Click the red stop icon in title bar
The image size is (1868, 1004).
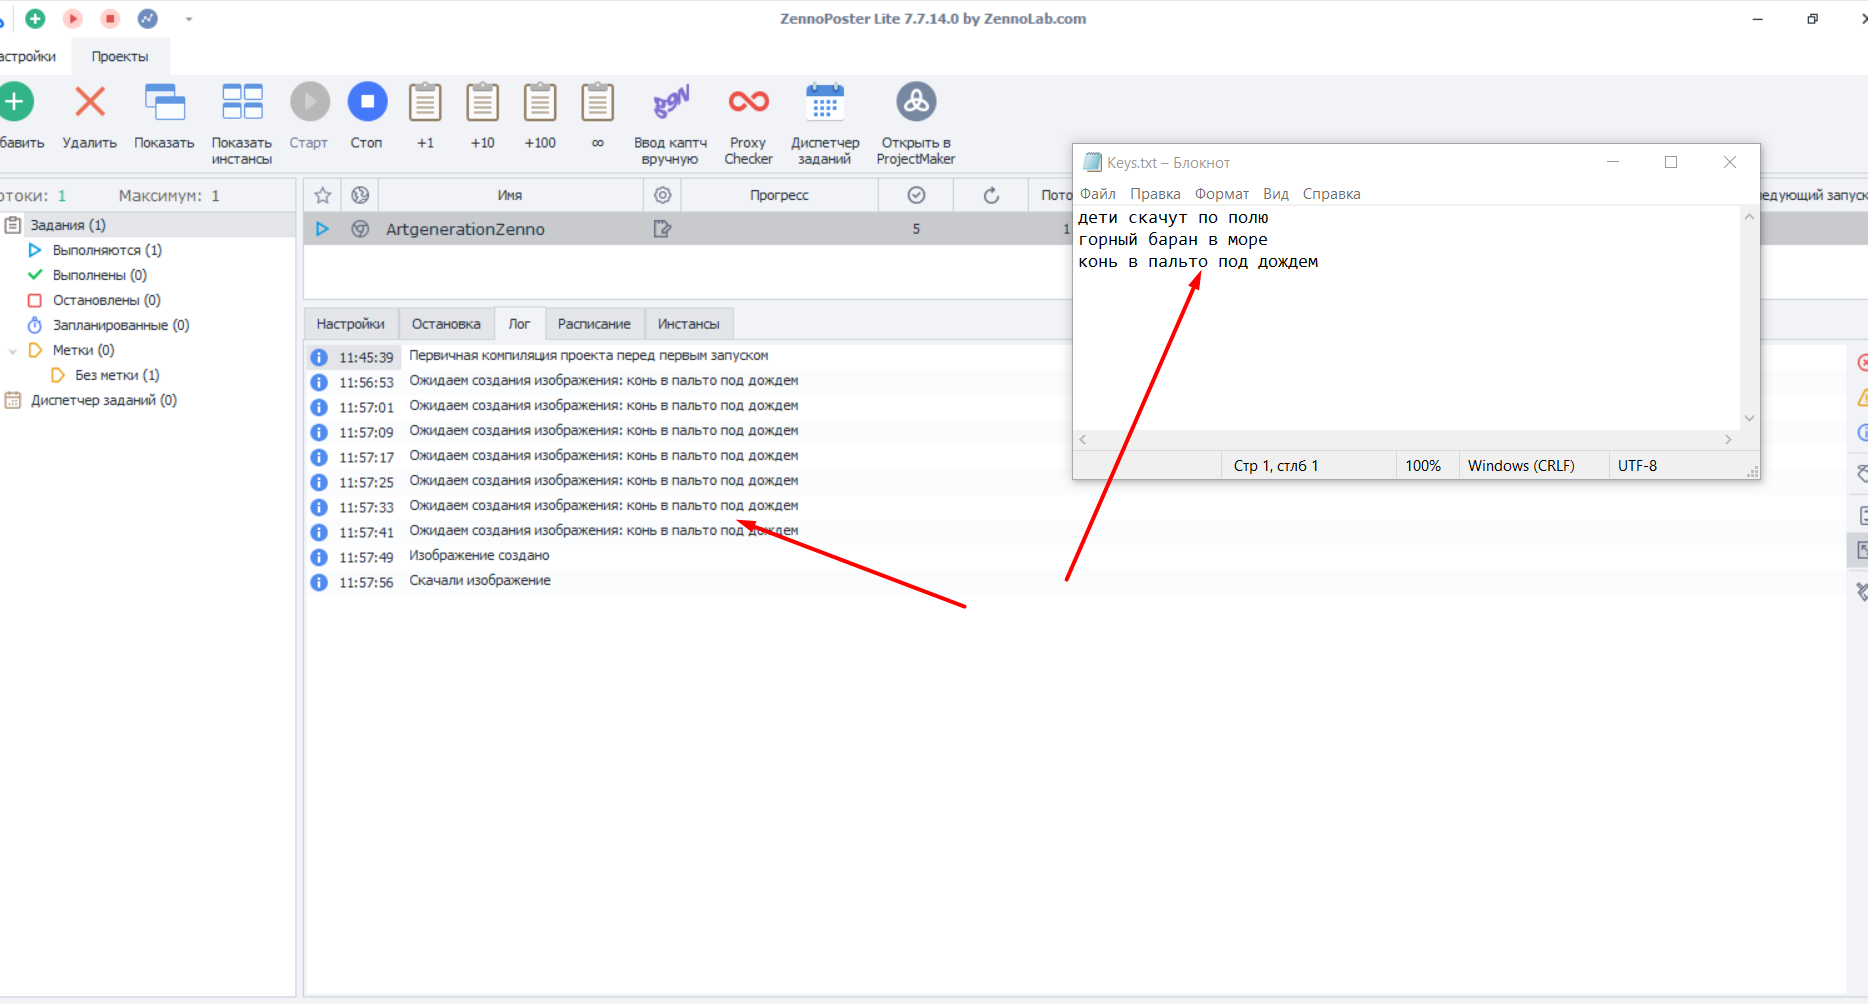pyautogui.click(x=110, y=19)
